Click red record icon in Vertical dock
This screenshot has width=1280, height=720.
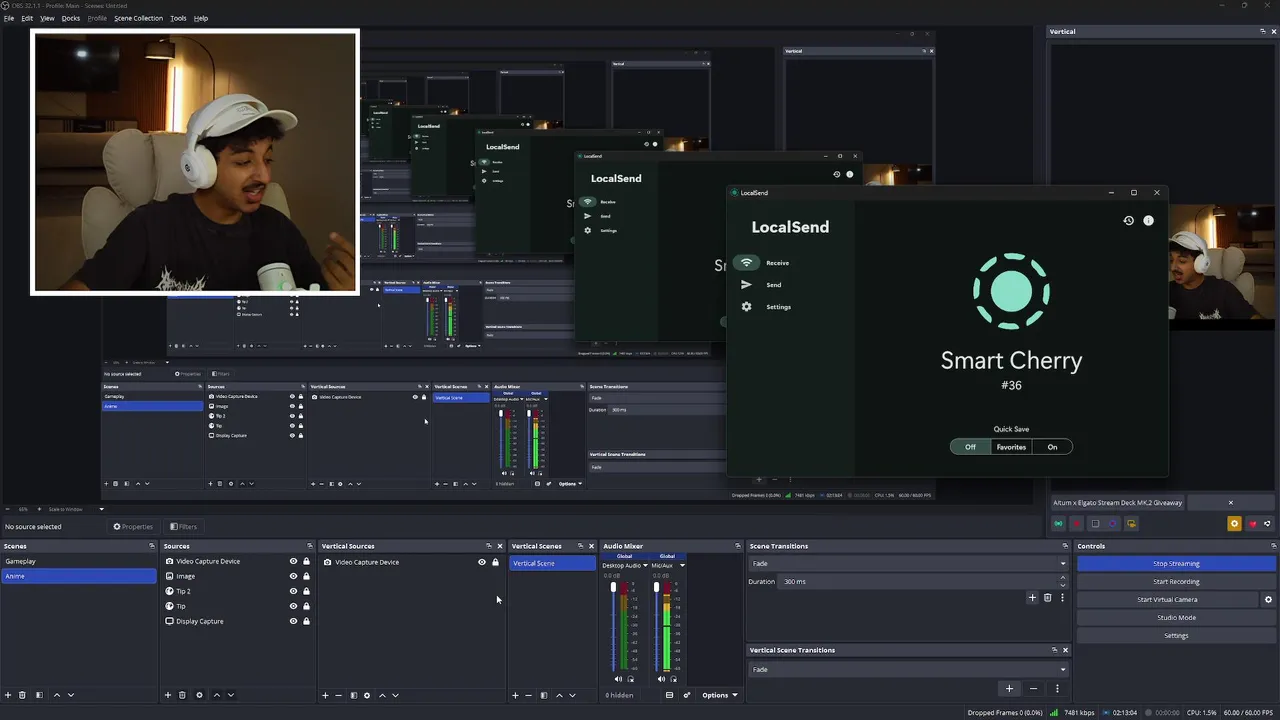click(x=1076, y=524)
